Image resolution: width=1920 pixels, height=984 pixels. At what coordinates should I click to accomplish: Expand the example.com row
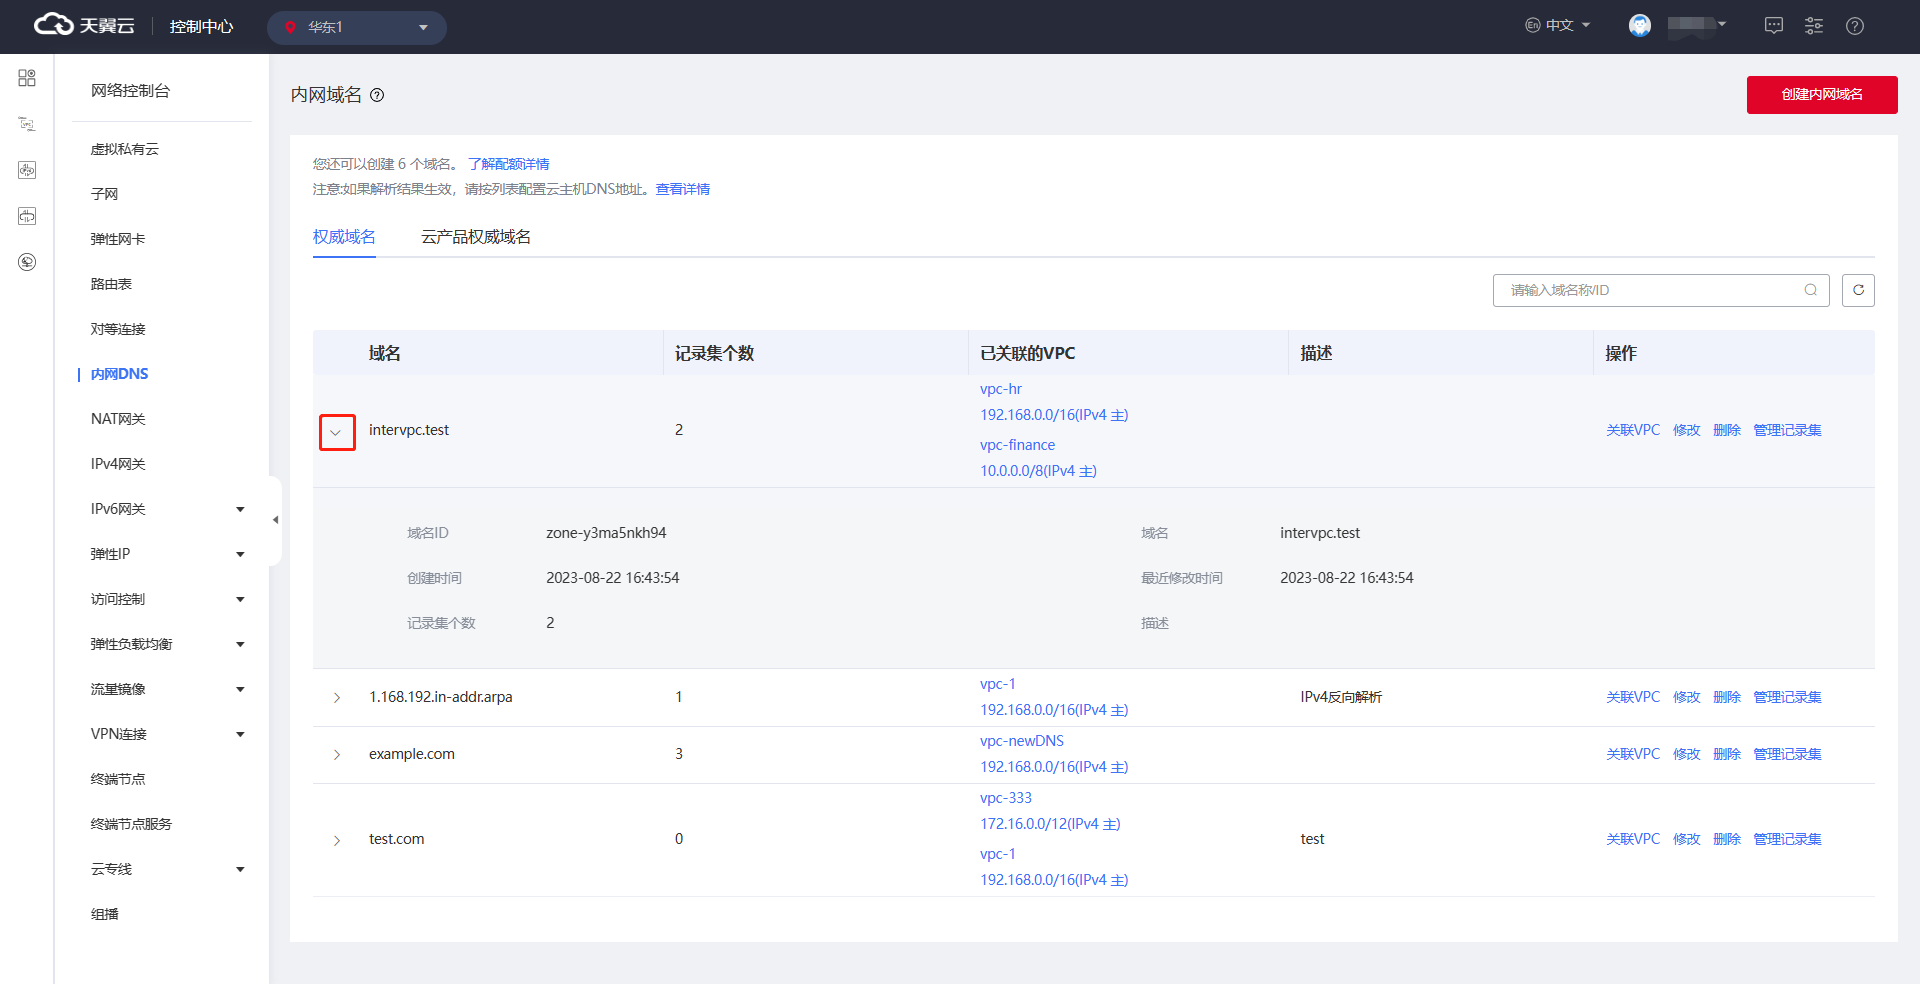(337, 755)
